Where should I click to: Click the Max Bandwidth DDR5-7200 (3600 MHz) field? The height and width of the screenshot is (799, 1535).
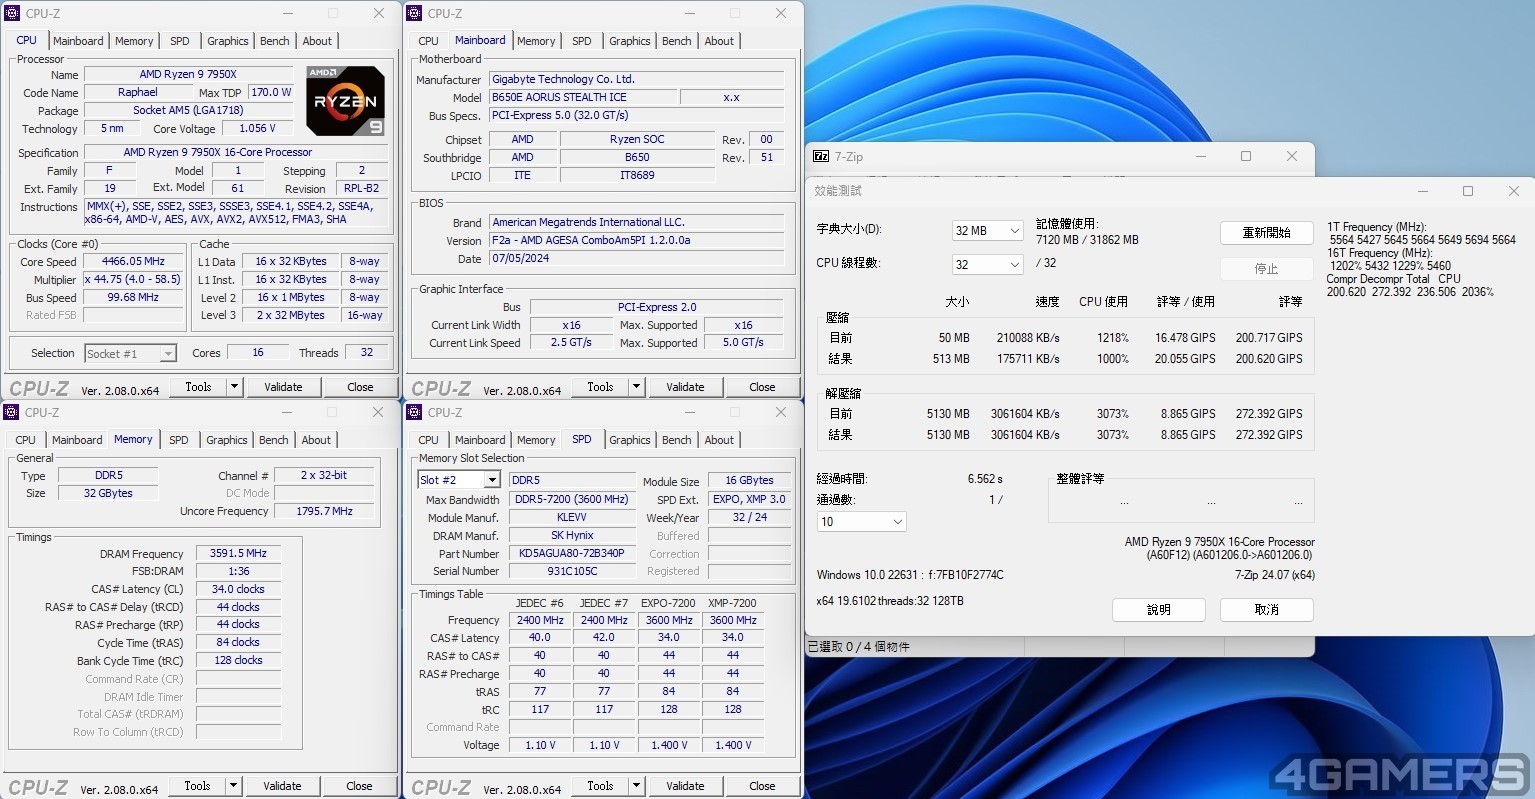572,499
